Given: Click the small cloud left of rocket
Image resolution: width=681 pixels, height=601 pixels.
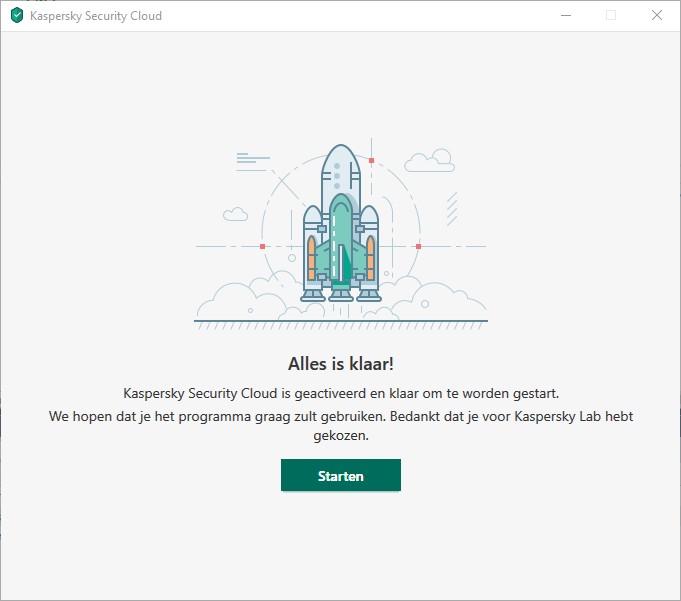Looking at the screenshot, I should point(236,214).
